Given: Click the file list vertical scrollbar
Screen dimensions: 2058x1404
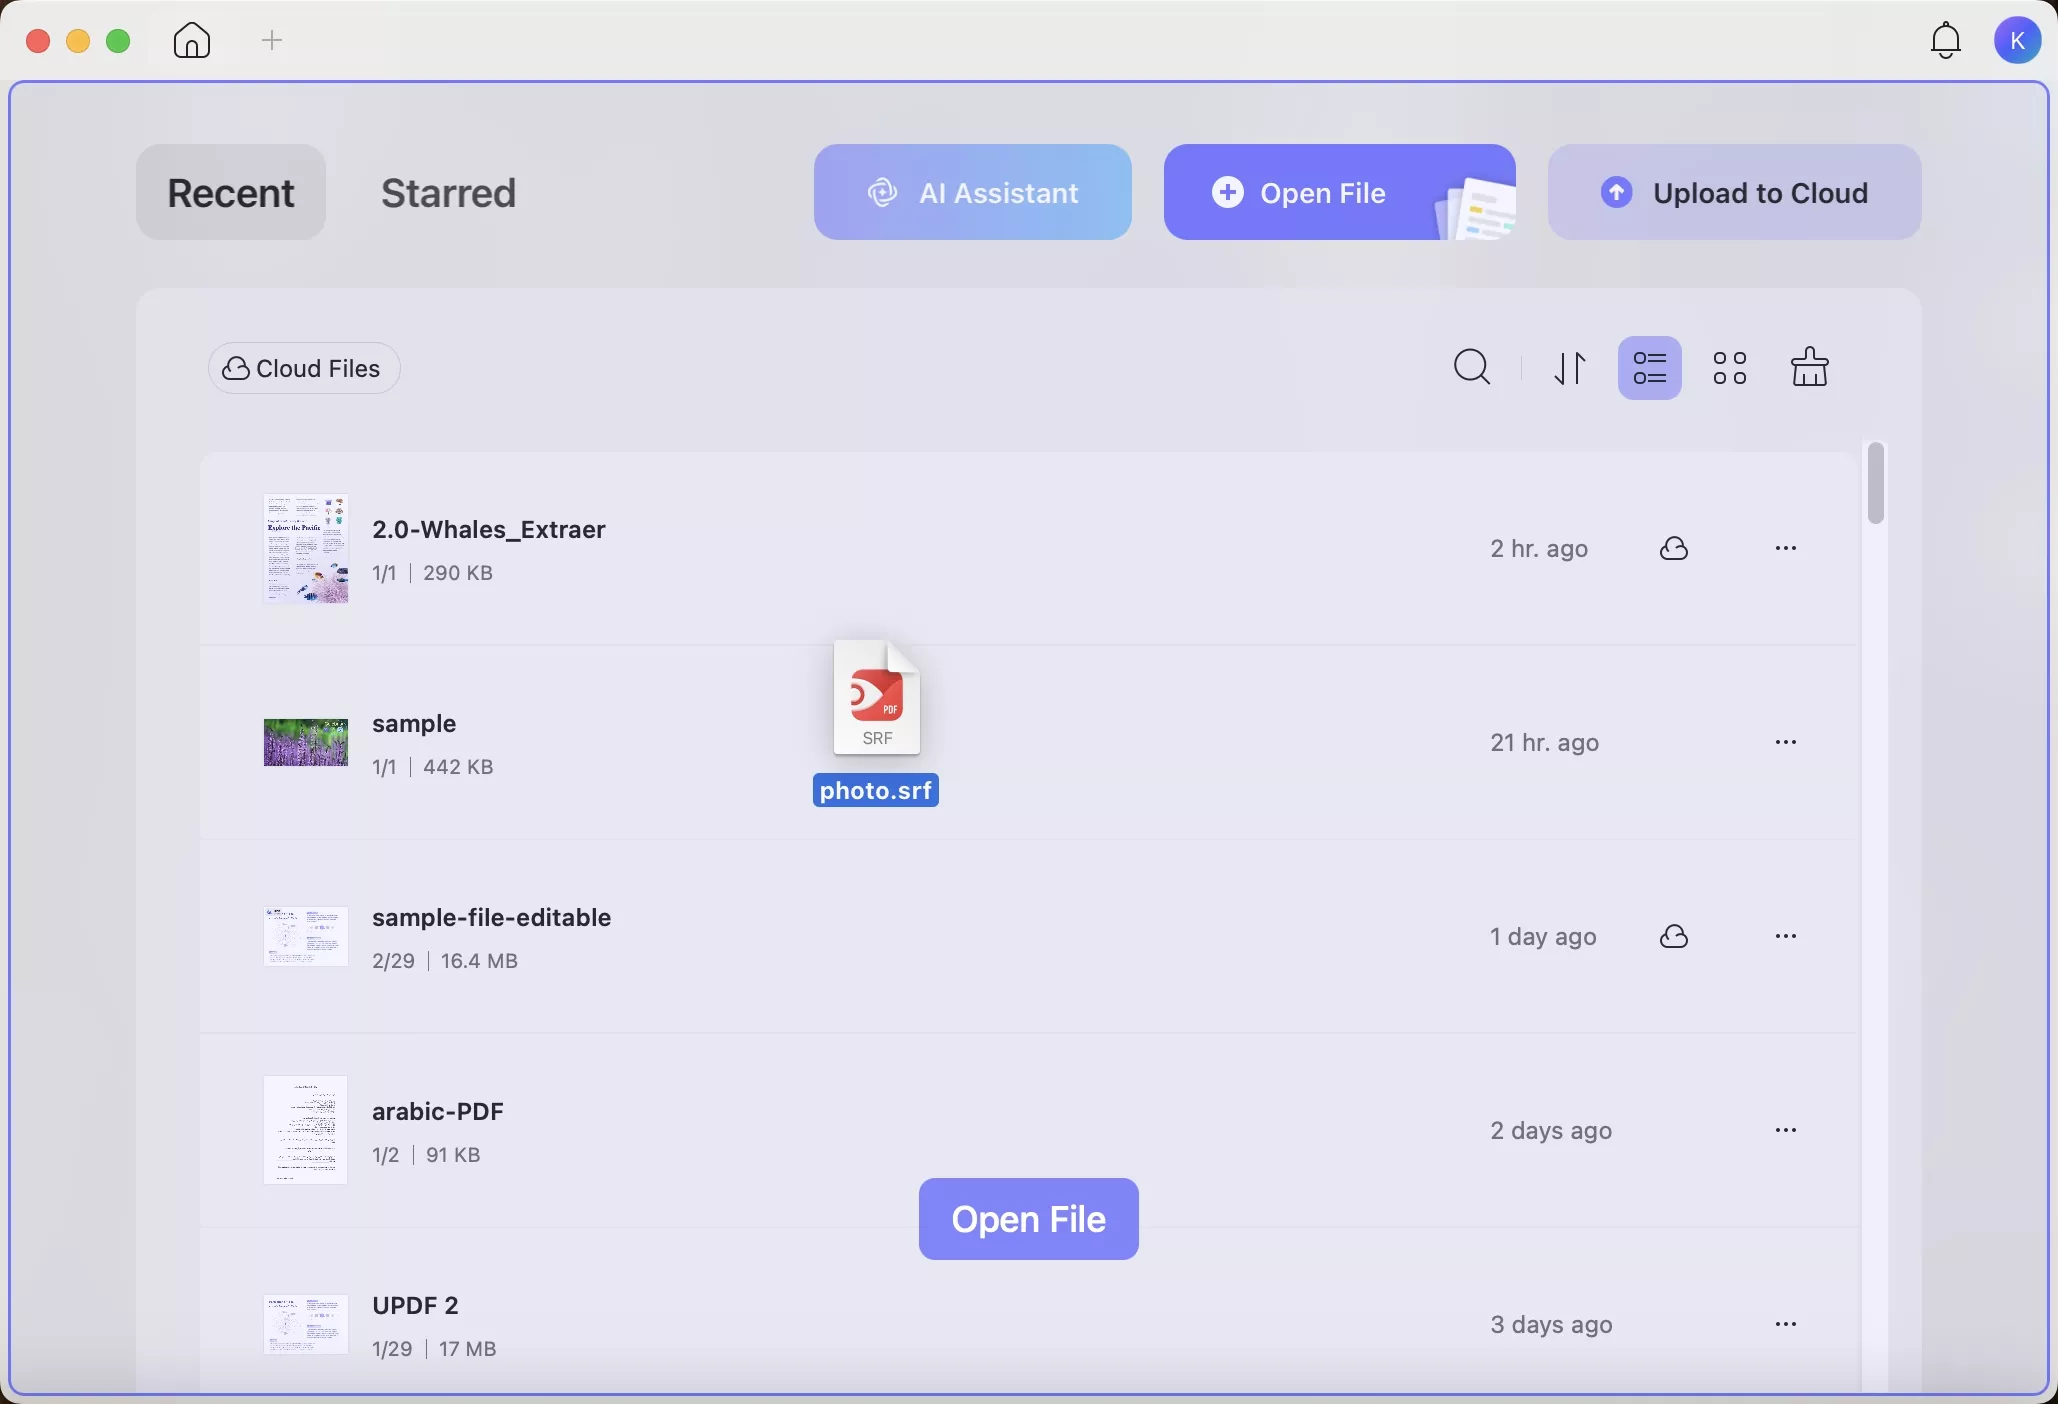Looking at the screenshot, I should (1875, 483).
